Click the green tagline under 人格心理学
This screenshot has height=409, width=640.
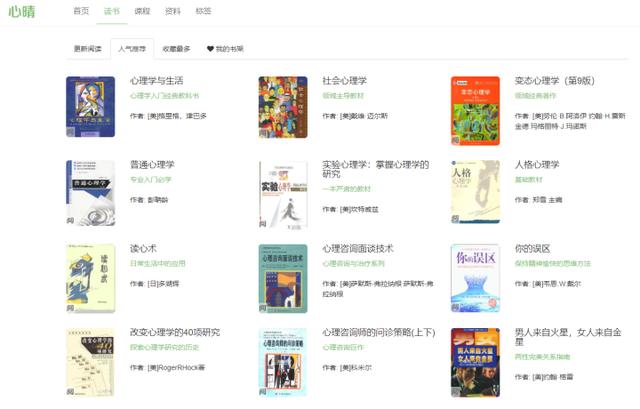coord(529,180)
